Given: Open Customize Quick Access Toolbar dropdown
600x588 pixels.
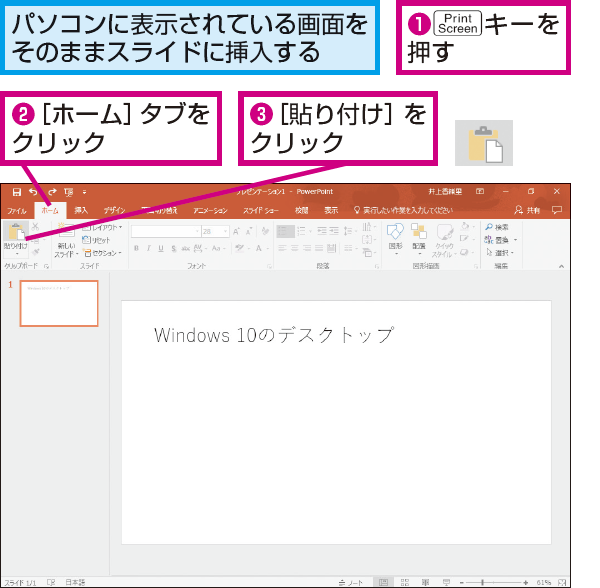Looking at the screenshot, I should [x=85, y=192].
